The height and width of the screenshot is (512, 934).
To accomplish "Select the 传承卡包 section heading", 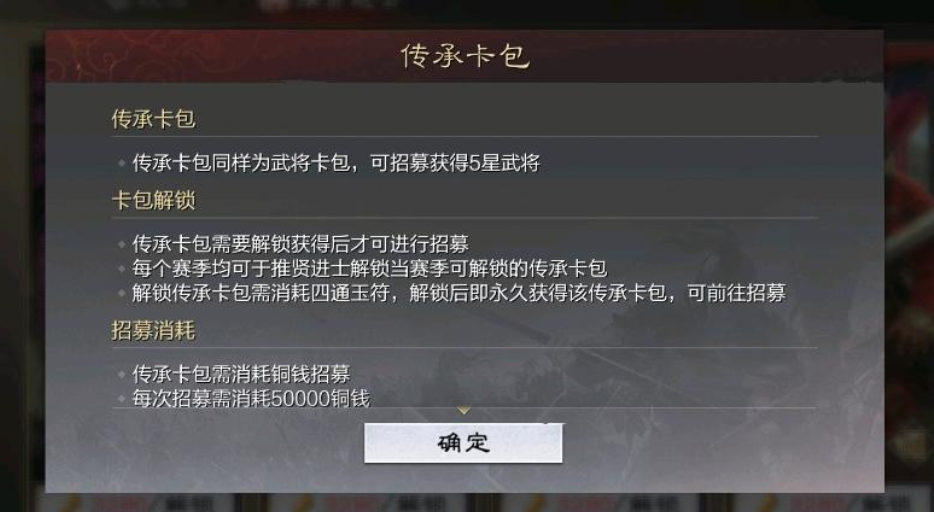I will [153, 119].
